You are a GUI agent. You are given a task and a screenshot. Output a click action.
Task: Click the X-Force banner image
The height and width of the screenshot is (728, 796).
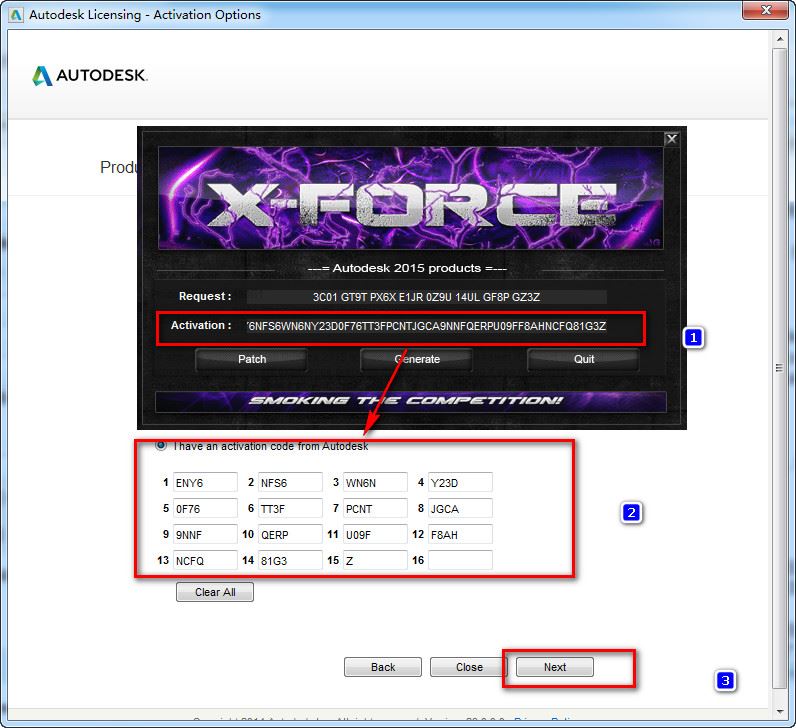[x=410, y=198]
